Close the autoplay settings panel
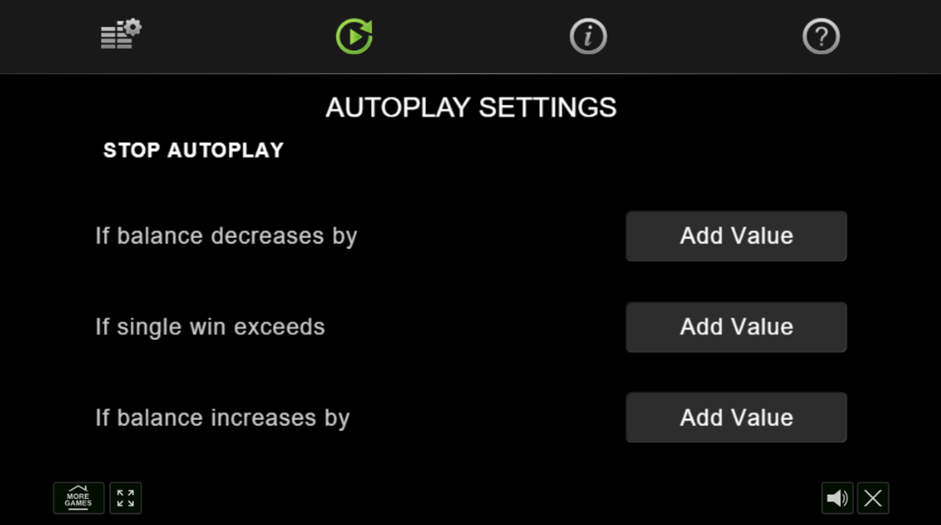The width and height of the screenshot is (941, 525). pyautogui.click(x=873, y=498)
